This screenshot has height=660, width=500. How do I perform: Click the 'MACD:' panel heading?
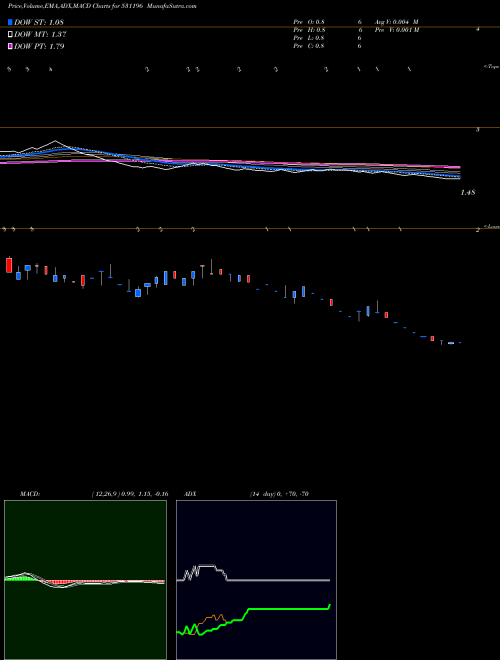pyautogui.click(x=30, y=494)
